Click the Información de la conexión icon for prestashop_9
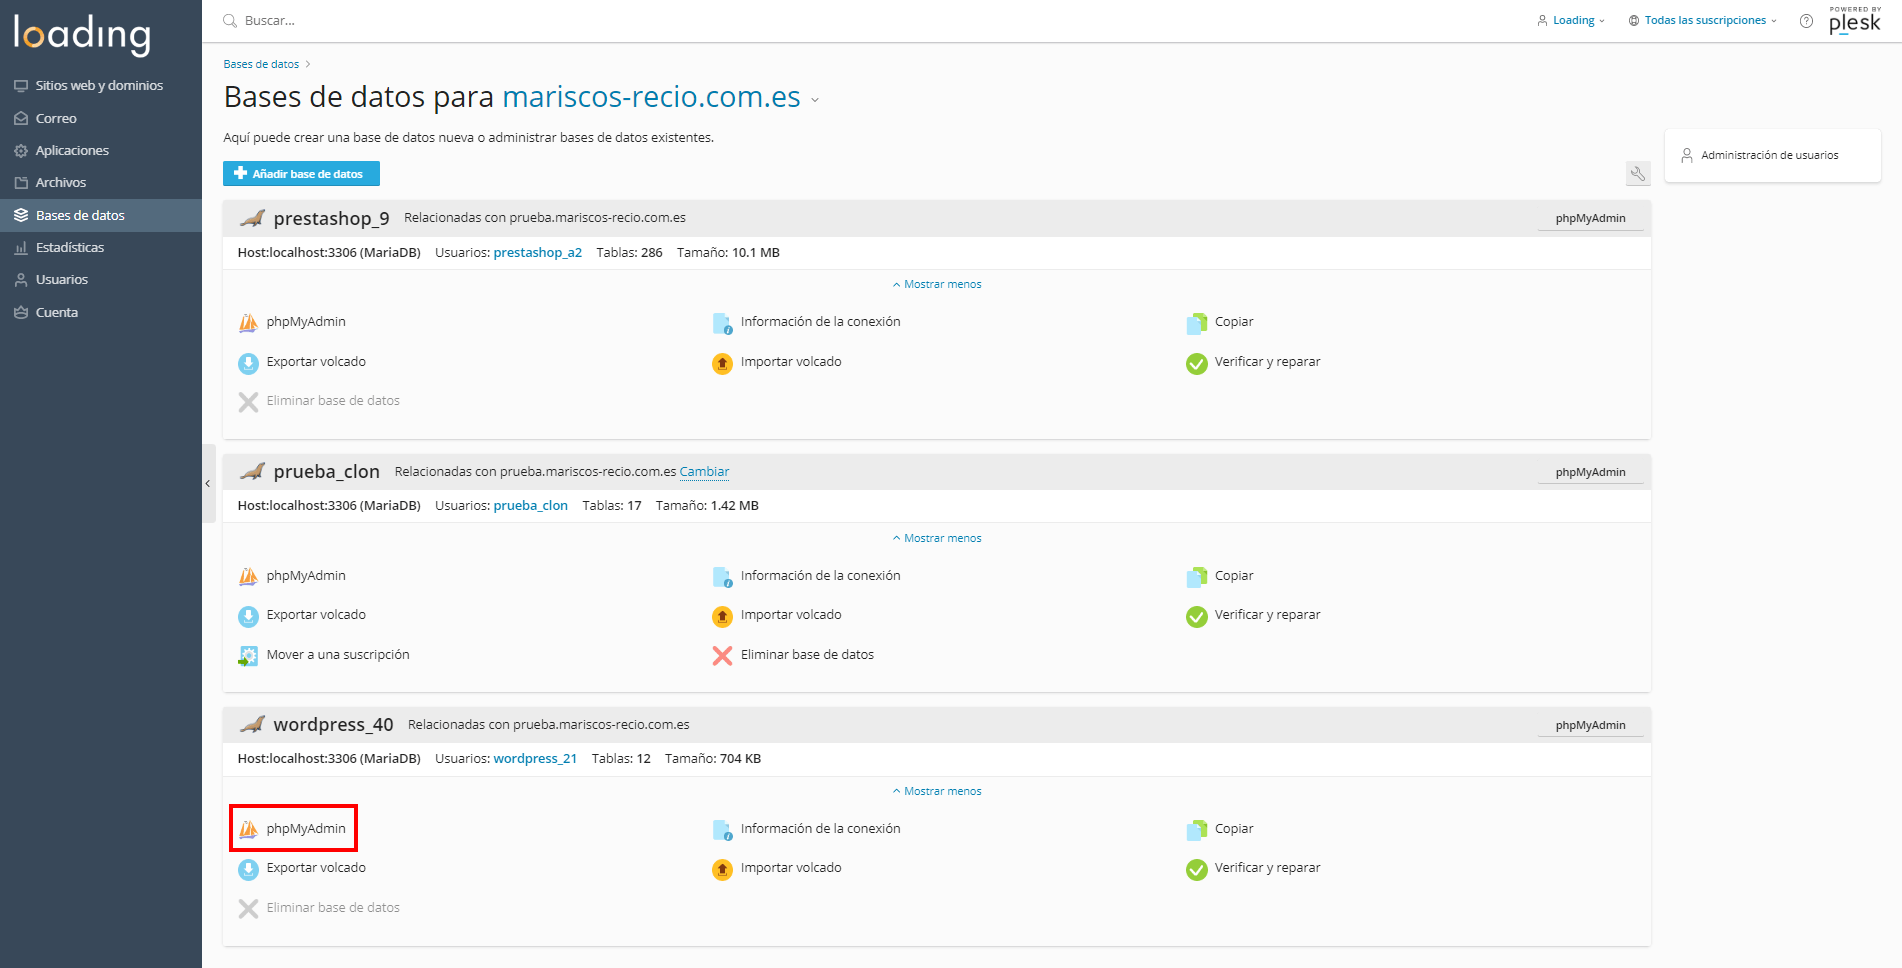The width and height of the screenshot is (1902, 968). pos(722,323)
